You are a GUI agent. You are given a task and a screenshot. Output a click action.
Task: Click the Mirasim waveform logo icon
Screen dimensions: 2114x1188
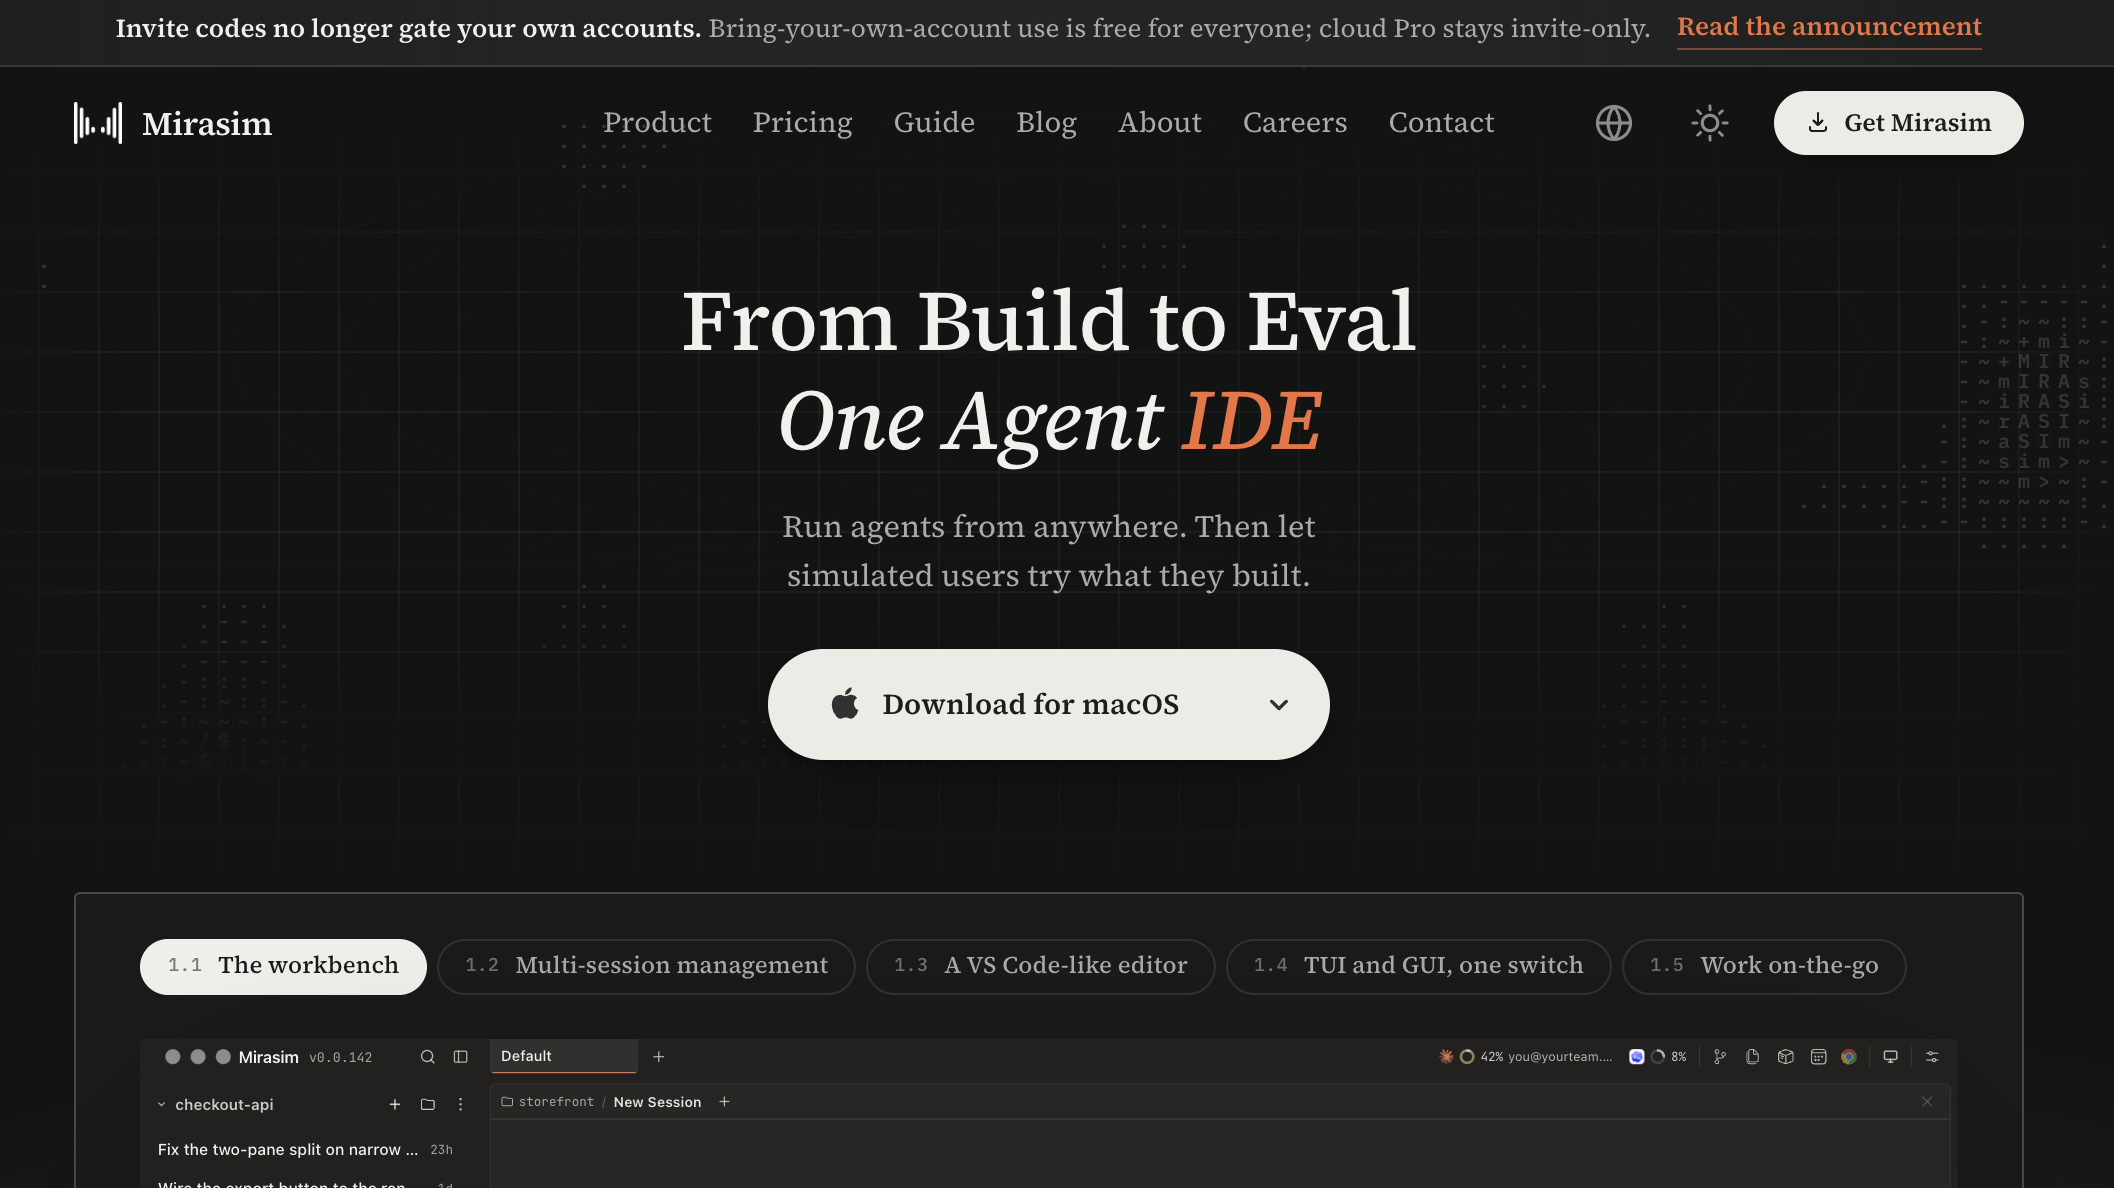(98, 123)
